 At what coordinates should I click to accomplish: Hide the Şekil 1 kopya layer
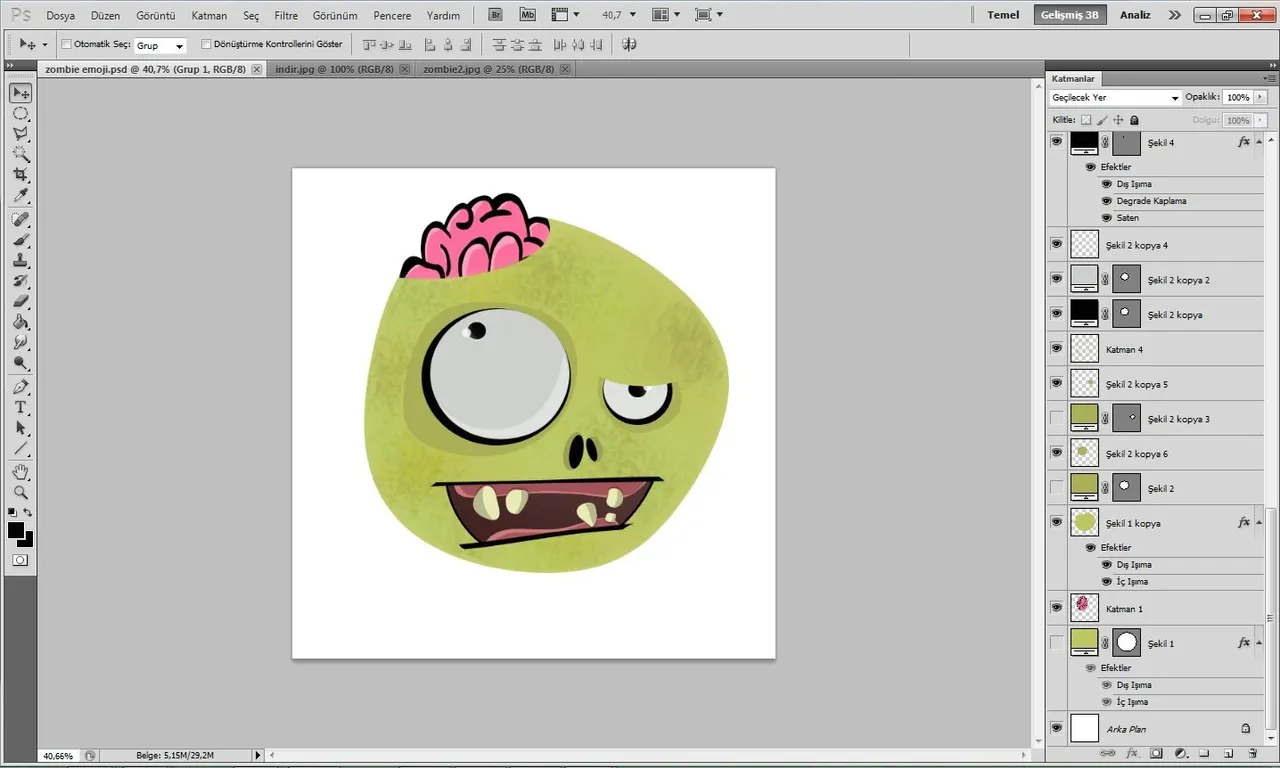pos(1056,522)
